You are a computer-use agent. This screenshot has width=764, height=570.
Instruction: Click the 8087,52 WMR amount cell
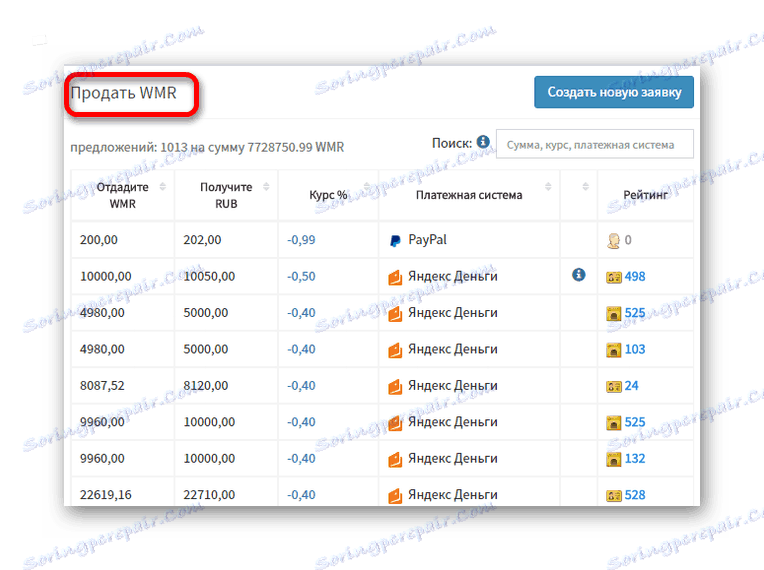(x=123, y=385)
